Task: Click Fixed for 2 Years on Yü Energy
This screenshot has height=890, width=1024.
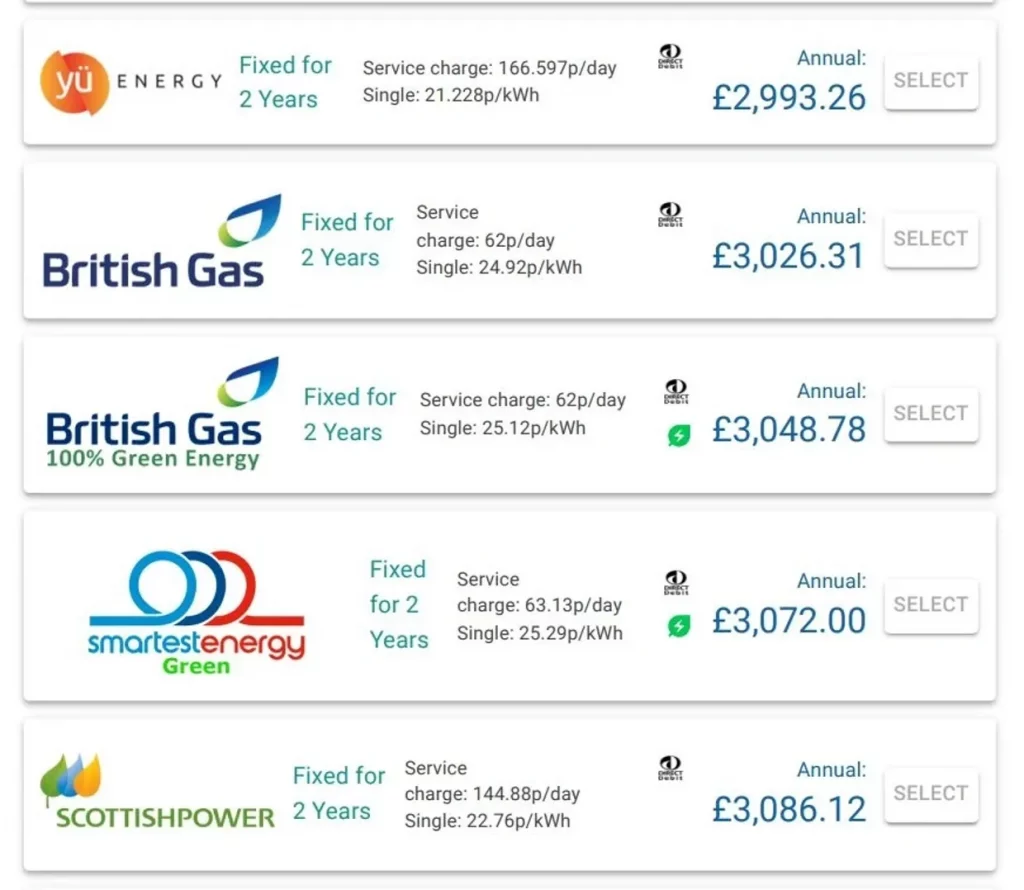Action: tap(285, 82)
